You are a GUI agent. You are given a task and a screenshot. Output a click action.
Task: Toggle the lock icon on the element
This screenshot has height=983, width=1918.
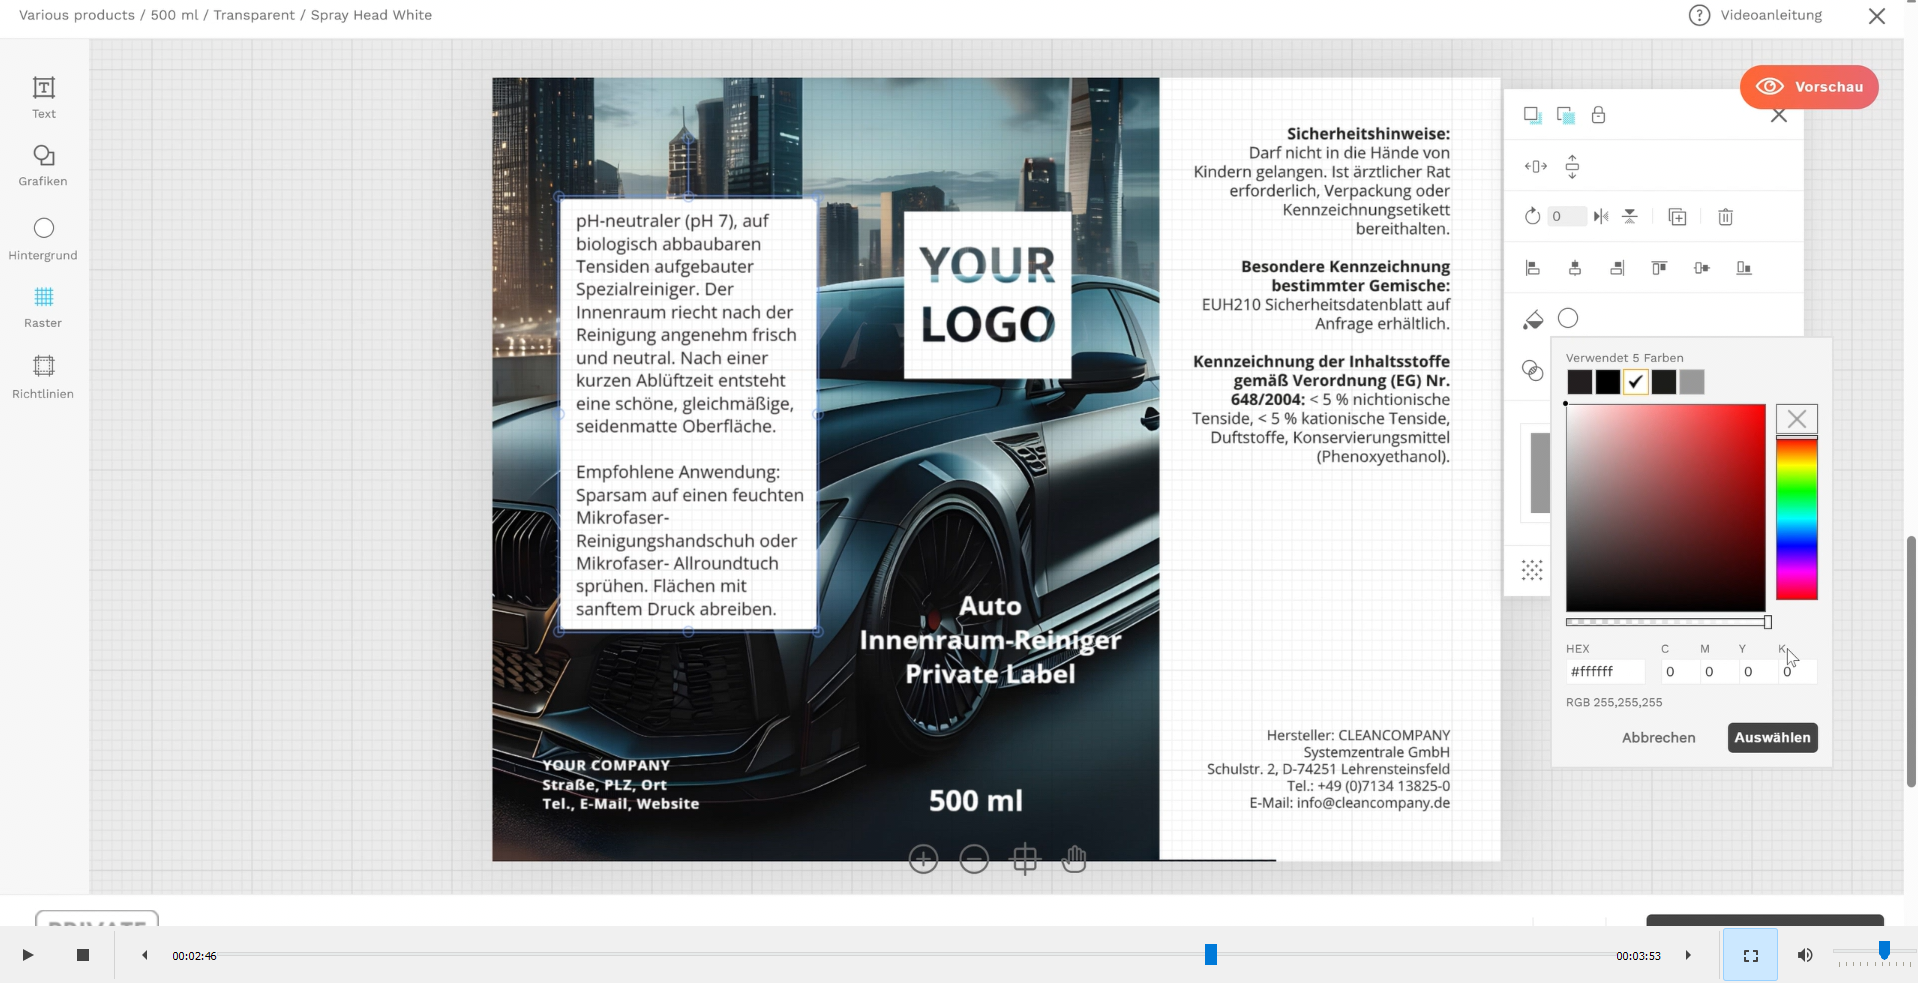pyautogui.click(x=1598, y=115)
